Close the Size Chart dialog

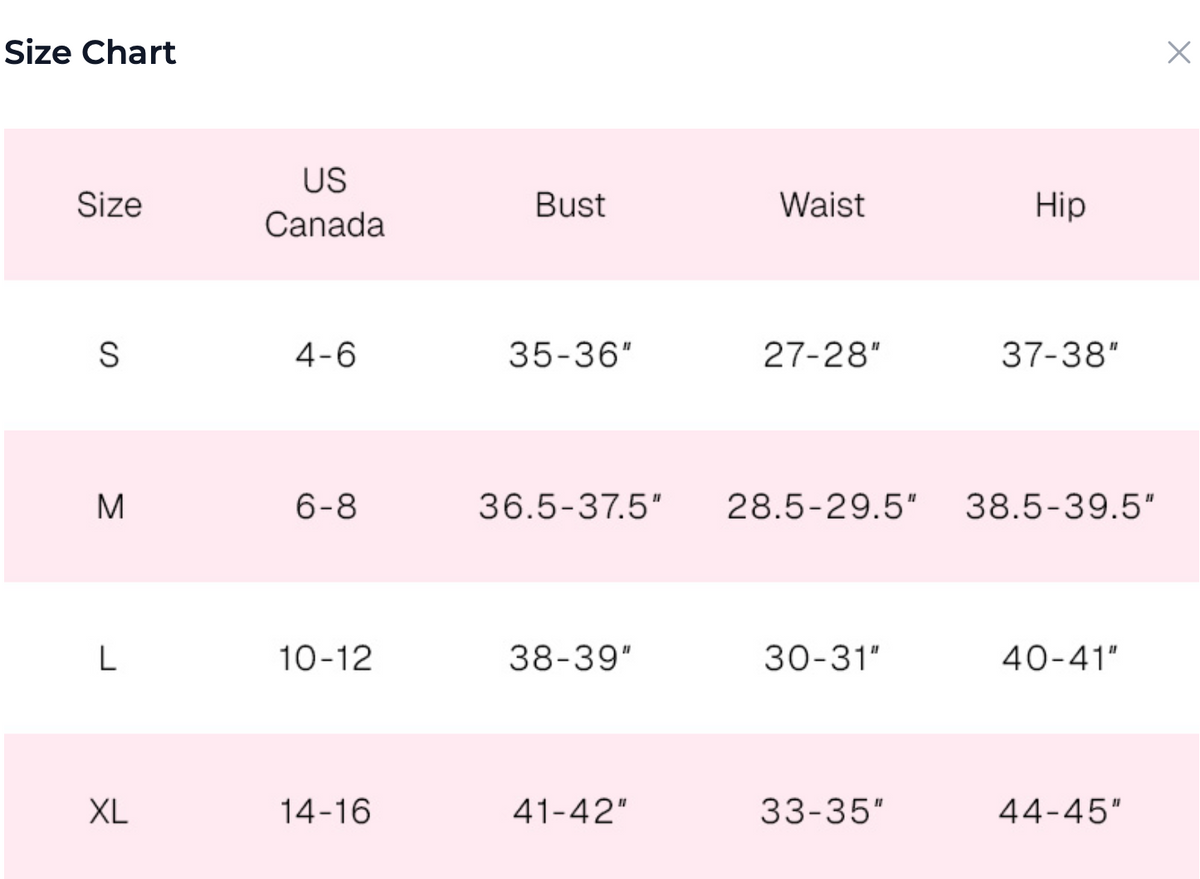click(1179, 53)
